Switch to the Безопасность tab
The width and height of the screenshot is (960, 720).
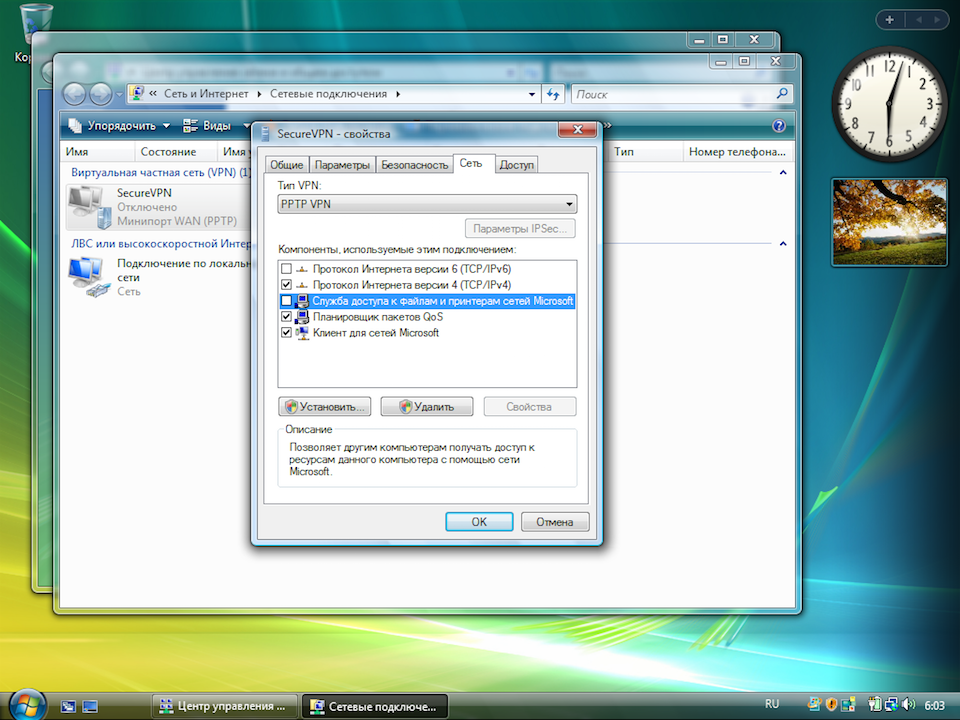point(414,165)
